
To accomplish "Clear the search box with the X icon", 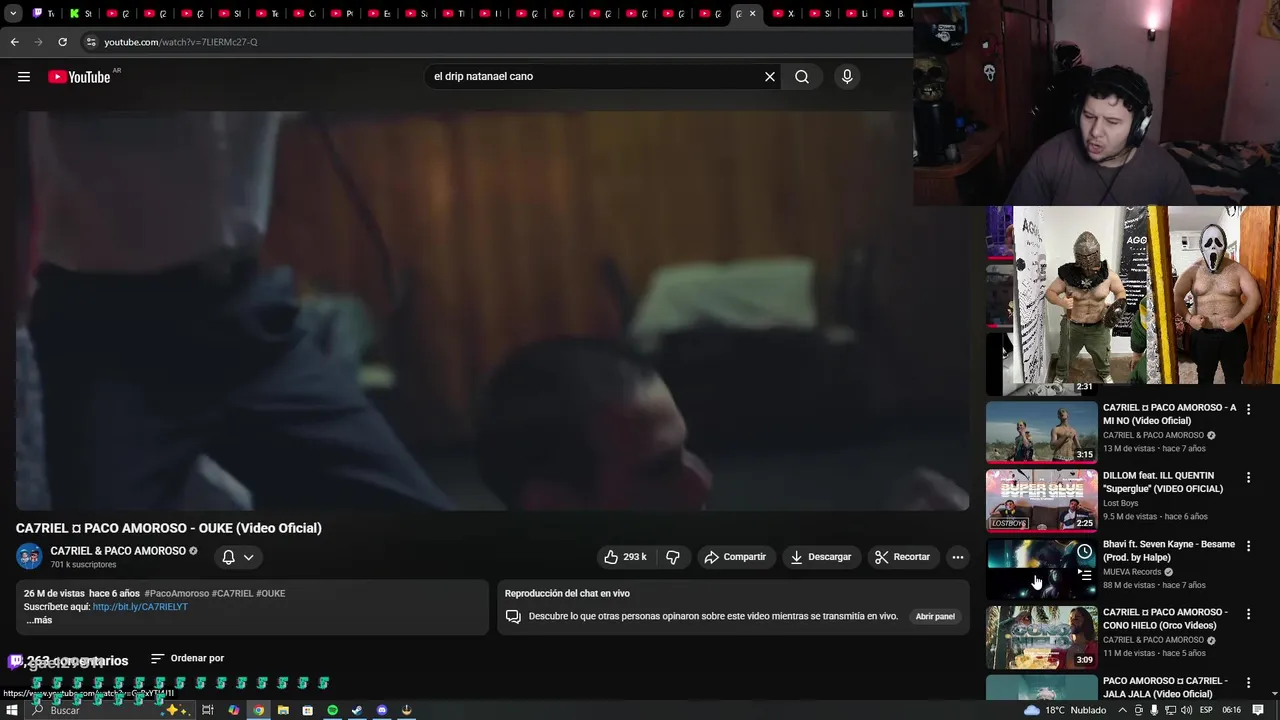I will [x=770, y=77].
